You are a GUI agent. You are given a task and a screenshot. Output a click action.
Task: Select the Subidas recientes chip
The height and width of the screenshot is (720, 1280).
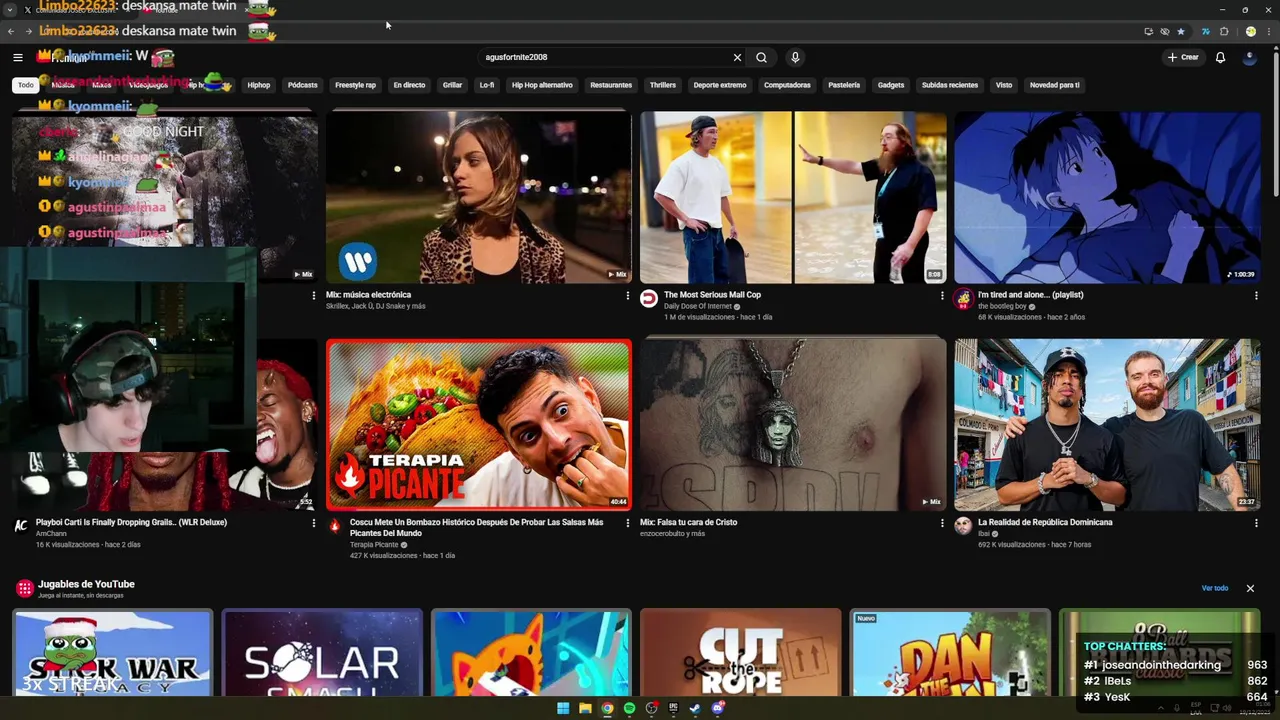click(950, 85)
